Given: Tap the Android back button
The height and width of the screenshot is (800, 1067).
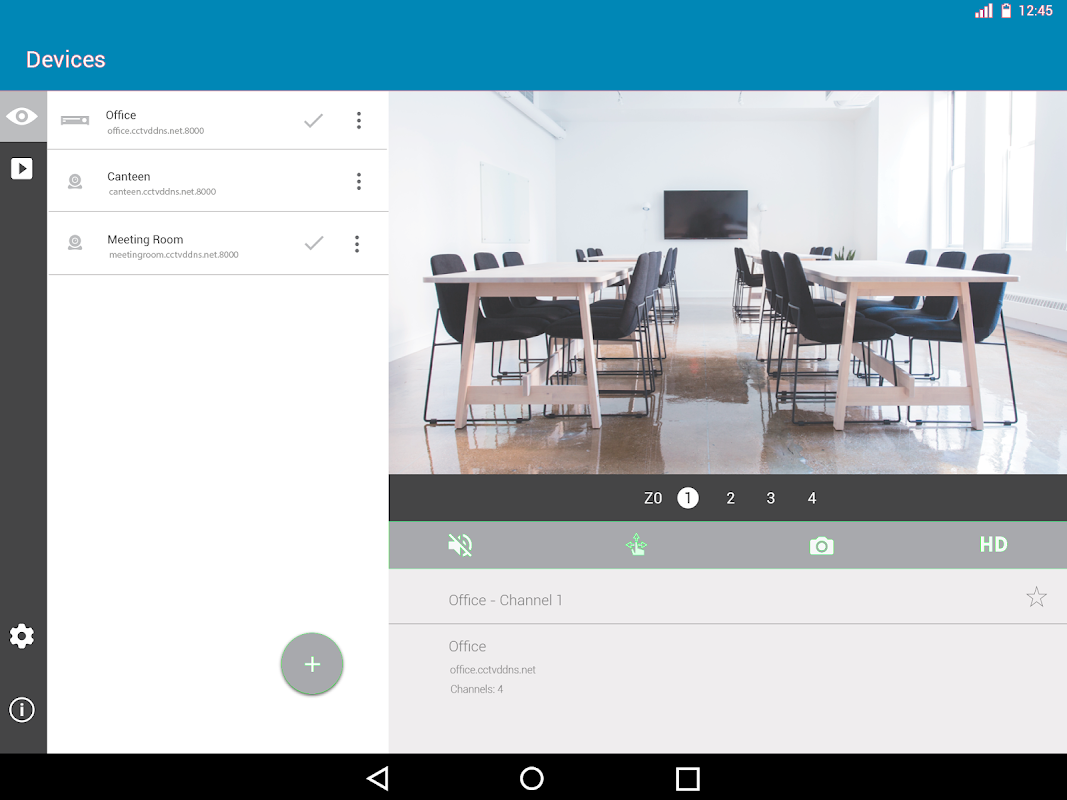Looking at the screenshot, I should (x=378, y=778).
